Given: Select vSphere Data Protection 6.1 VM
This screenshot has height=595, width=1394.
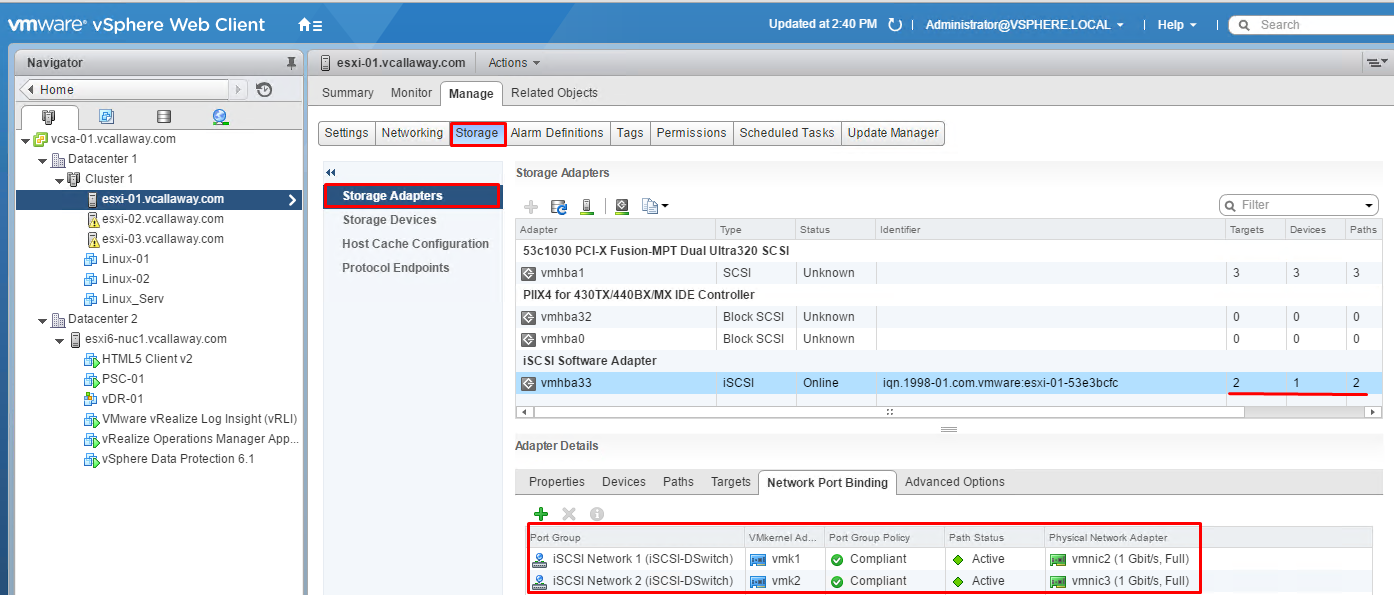Looking at the screenshot, I should pyautogui.click(x=178, y=459).
